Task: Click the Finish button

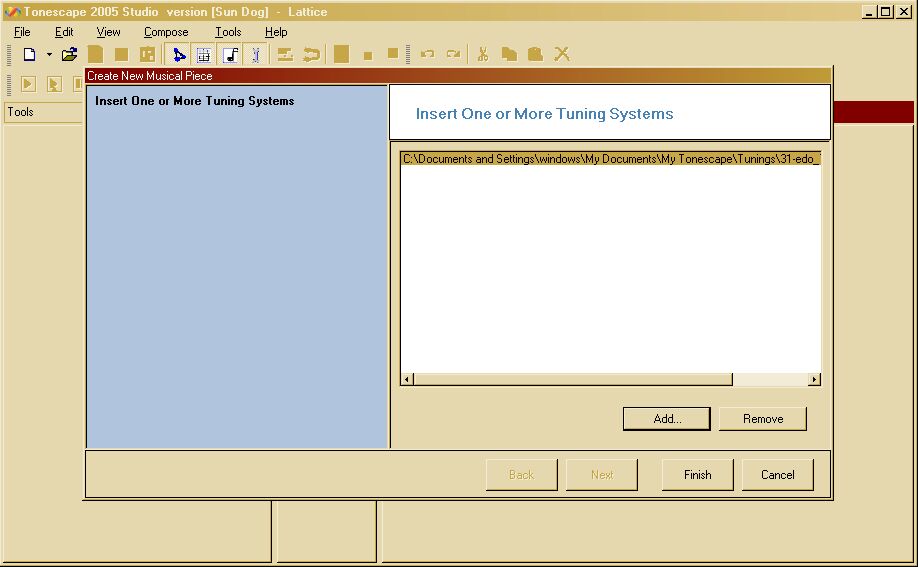Action: [697, 474]
